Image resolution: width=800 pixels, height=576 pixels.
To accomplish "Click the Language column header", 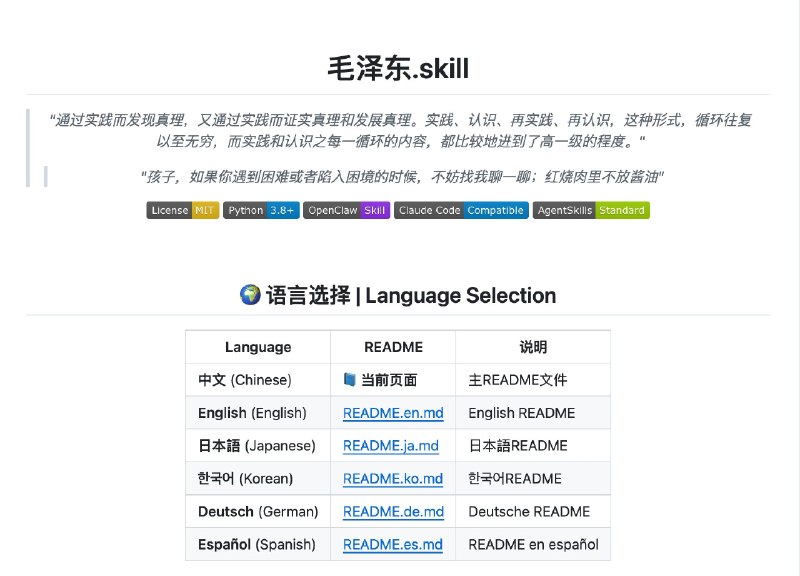I will tap(258, 347).
